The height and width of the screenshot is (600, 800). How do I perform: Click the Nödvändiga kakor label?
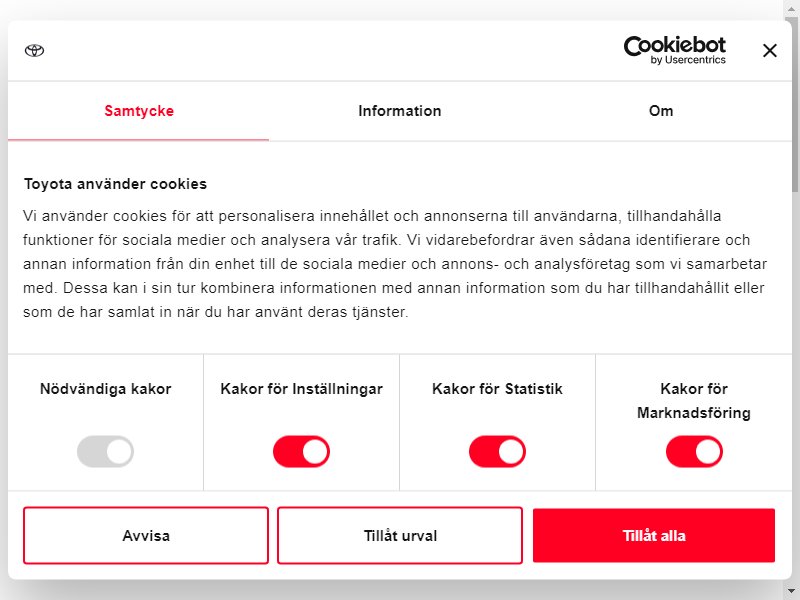(x=106, y=389)
